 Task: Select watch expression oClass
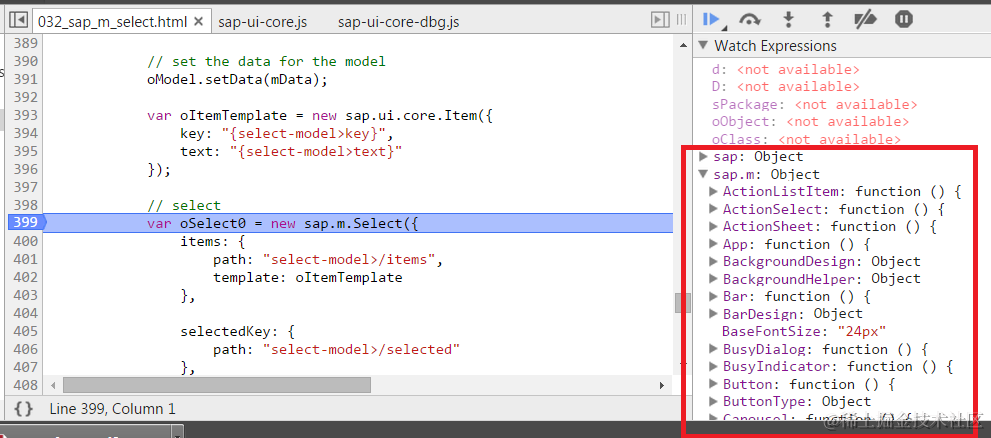[x=806, y=138]
